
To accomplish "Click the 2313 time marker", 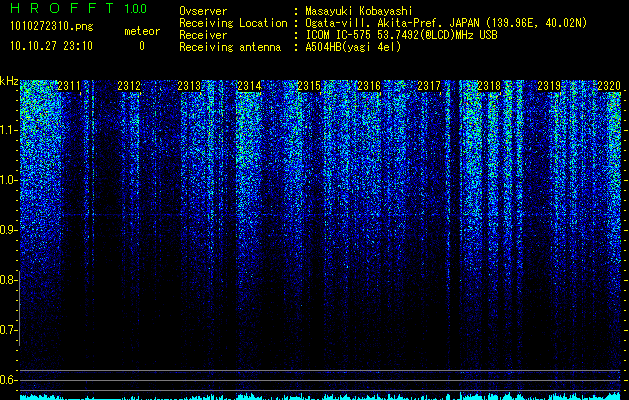I will (x=189, y=86).
